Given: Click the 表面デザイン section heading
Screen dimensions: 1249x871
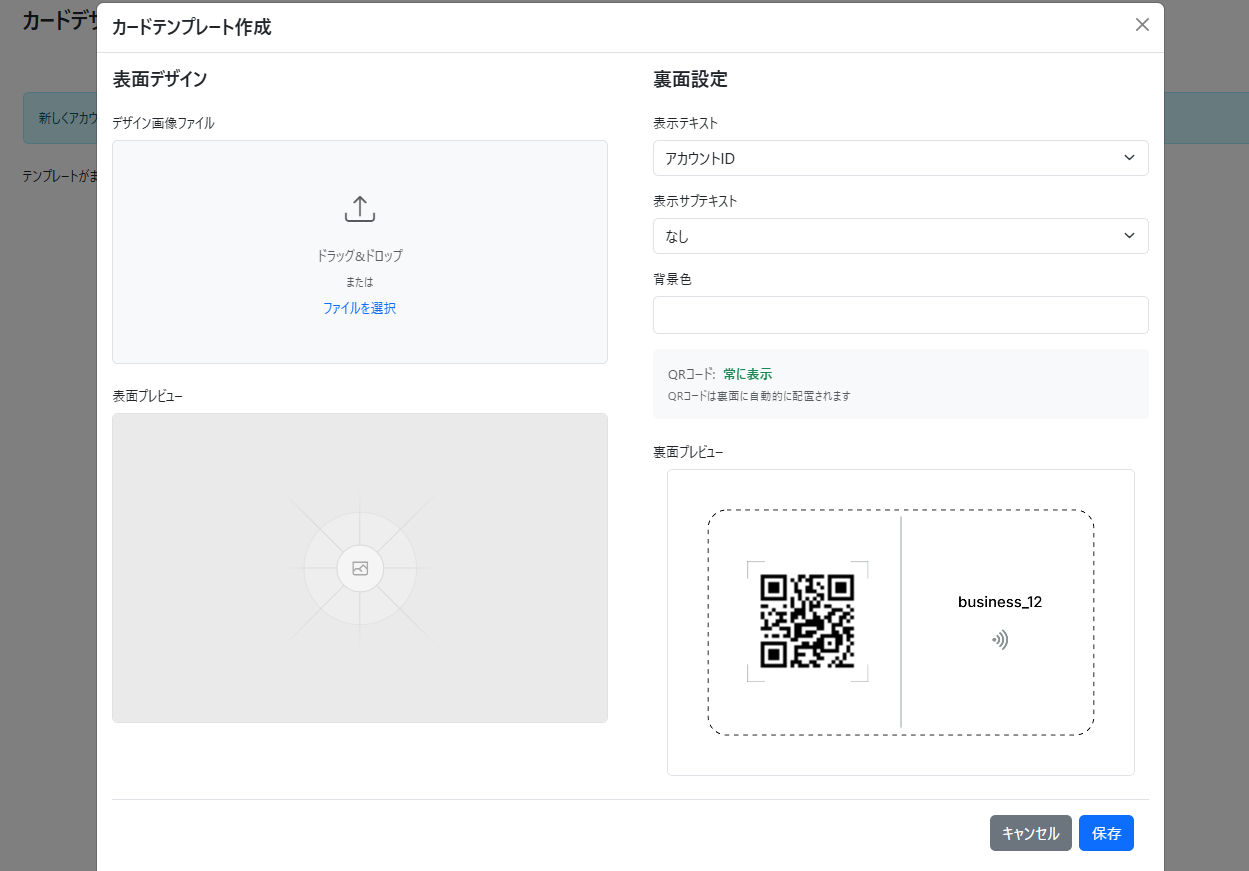Looking at the screenshot, I should (x=160, y=80).
